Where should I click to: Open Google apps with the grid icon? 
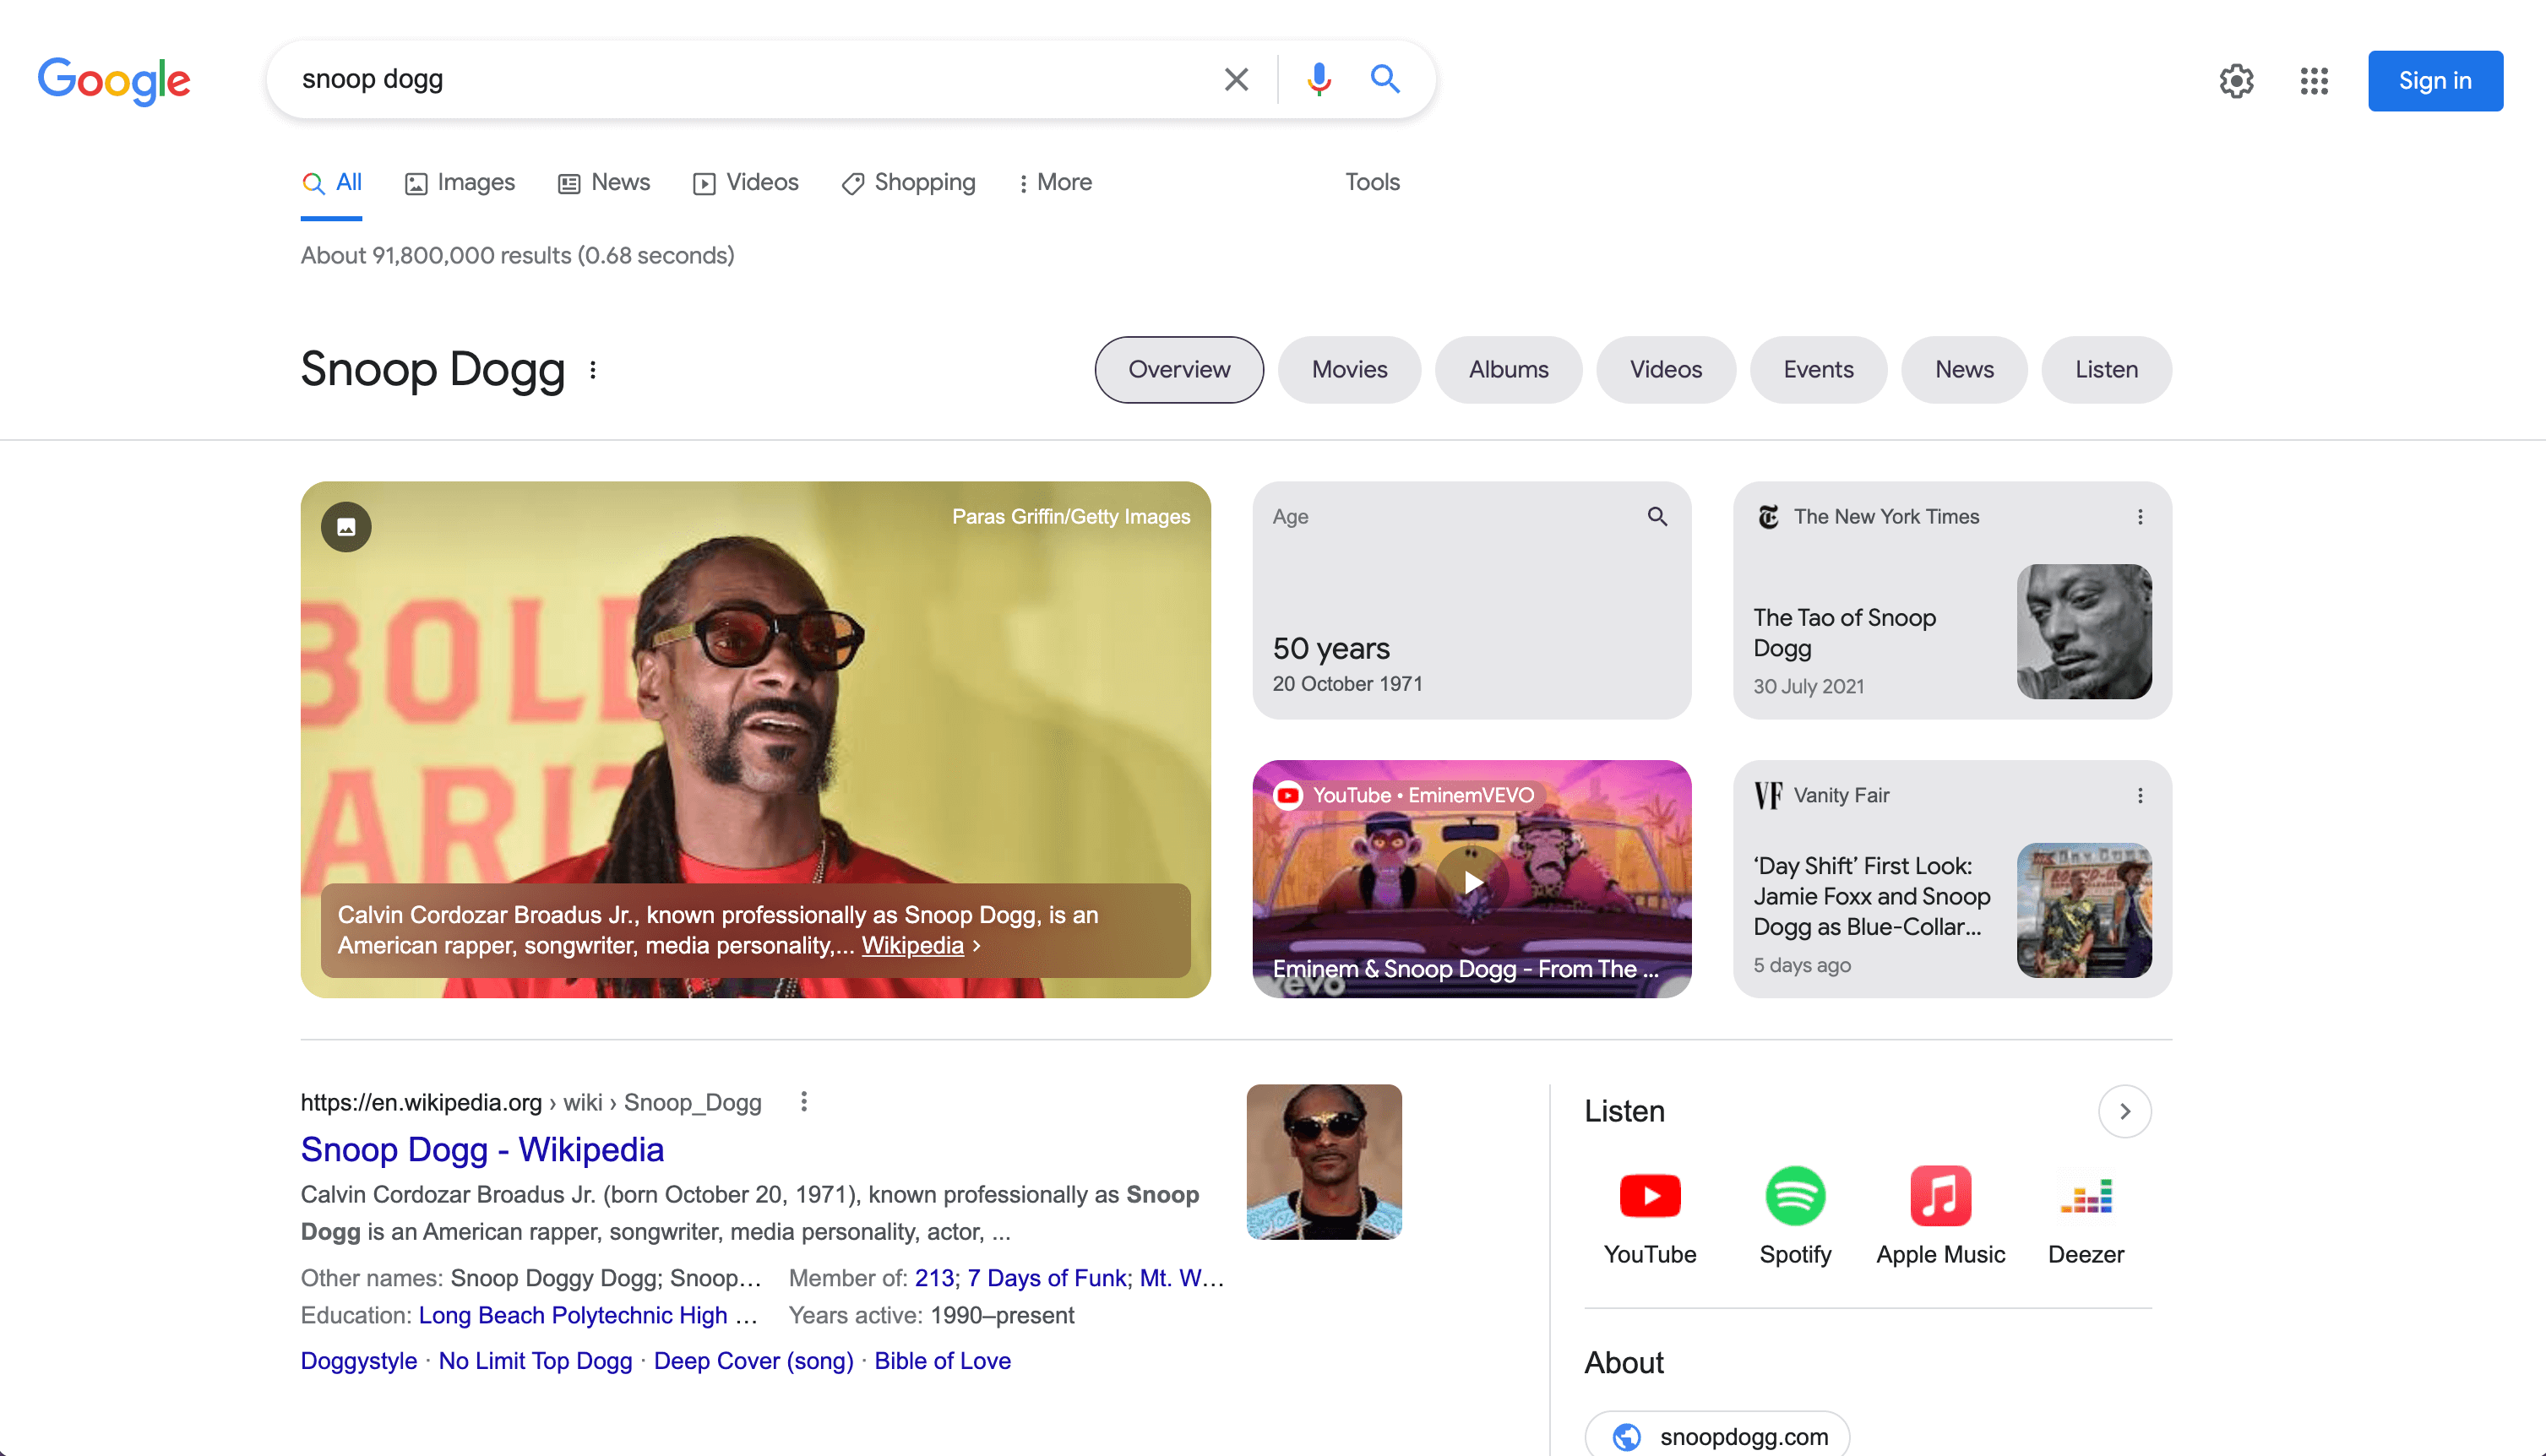click(2313, 81)
